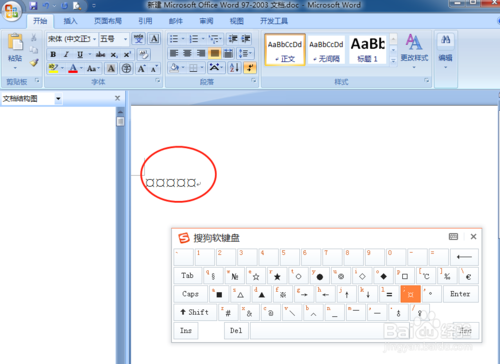Expand the styles gallery More arrow
The height and width of the screenshot is (364, 500).
click(x=393, y=61)
